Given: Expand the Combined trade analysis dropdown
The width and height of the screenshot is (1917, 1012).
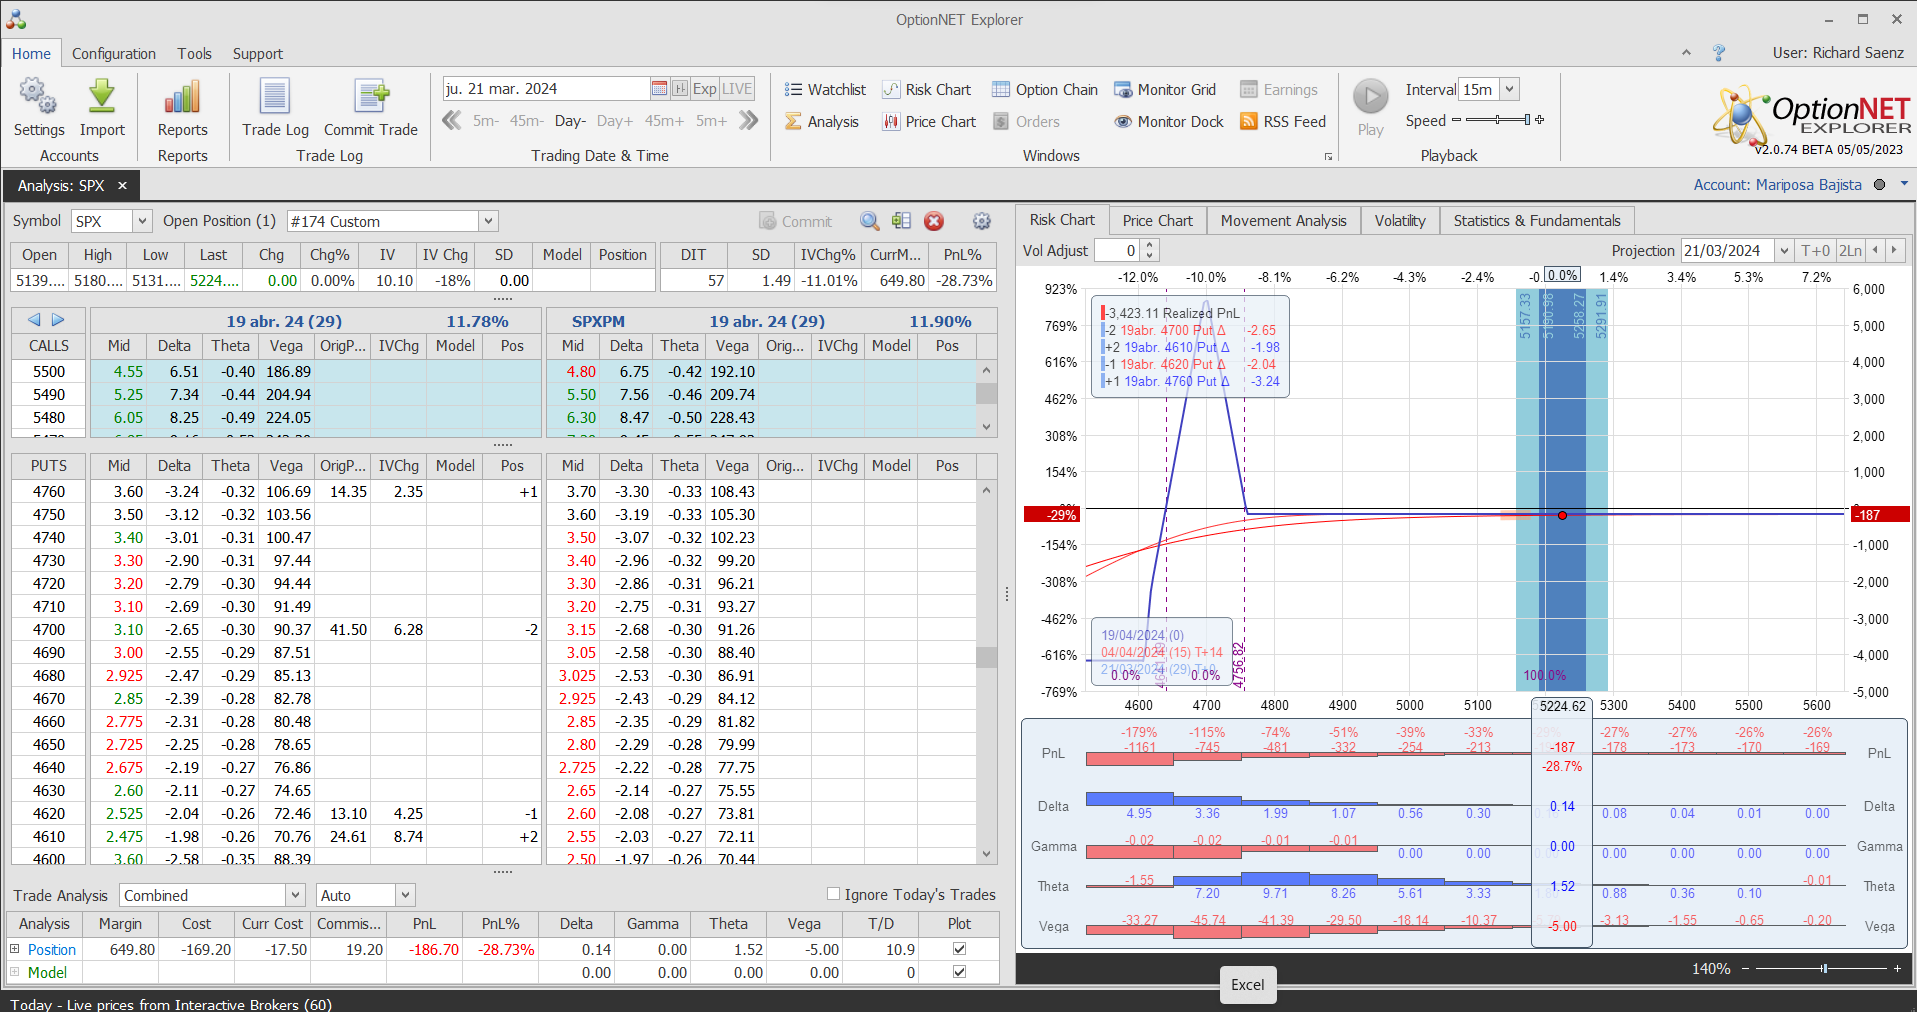Looking at the screenshot, I should (295, 895).
